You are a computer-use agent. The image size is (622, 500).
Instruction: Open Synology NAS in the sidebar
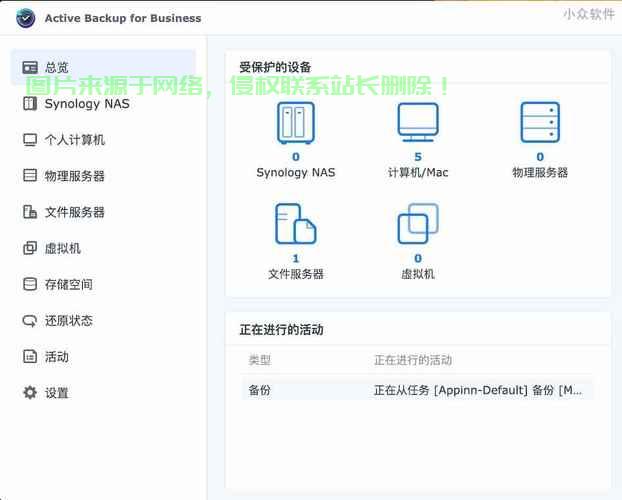[x=103, y=104]
